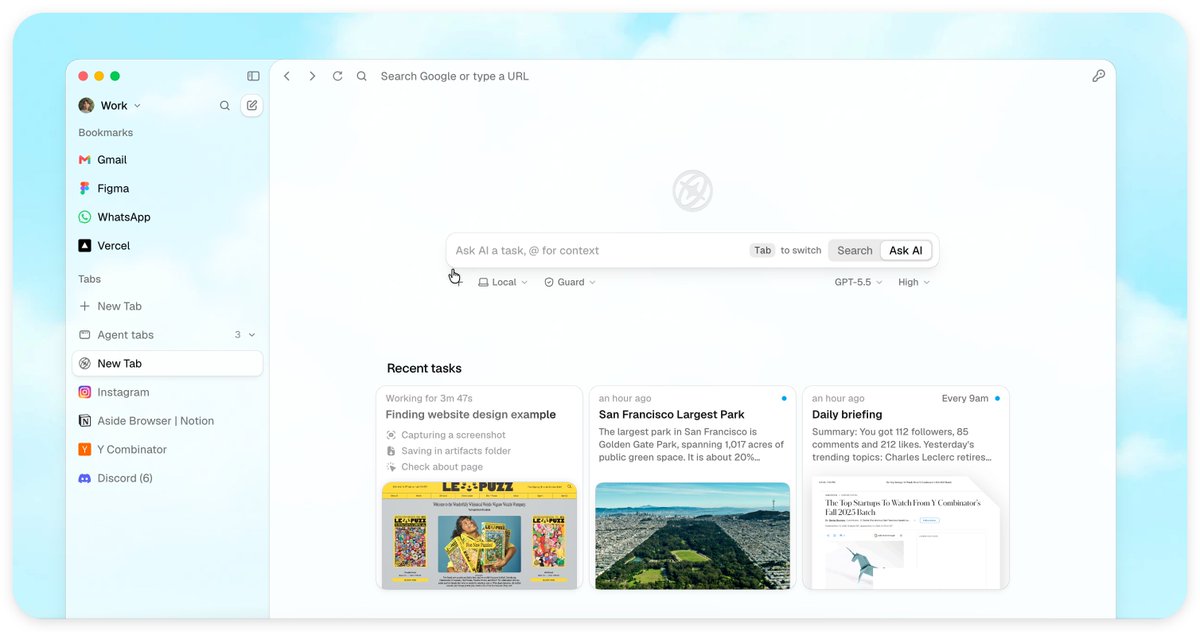The image size is (1200, 632).
Task: Click the Recent tasks heading
Action: 424,368
